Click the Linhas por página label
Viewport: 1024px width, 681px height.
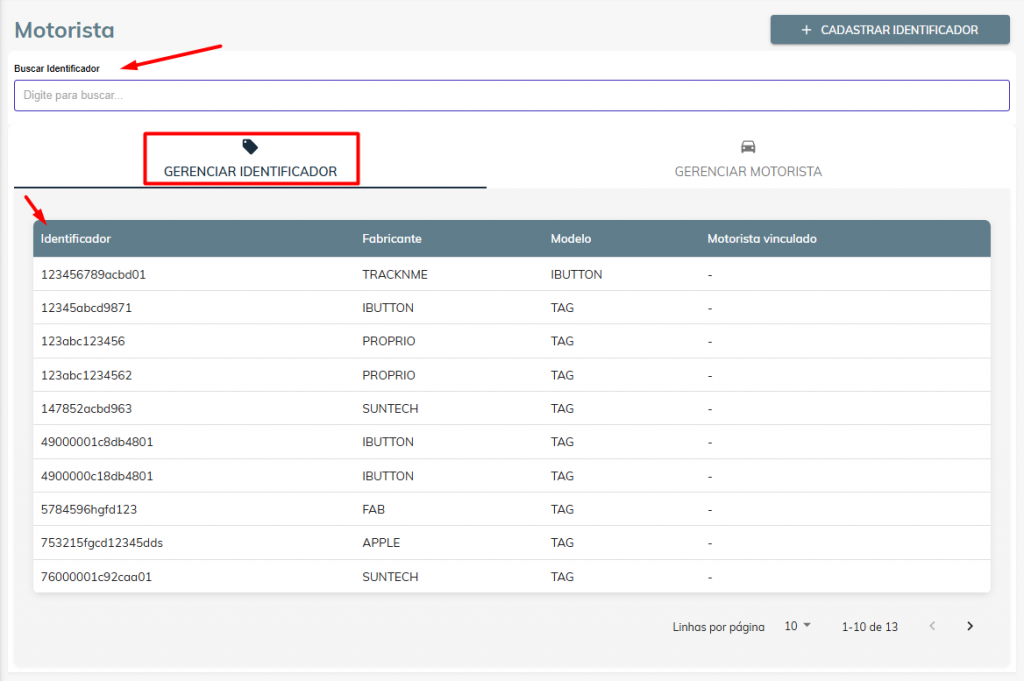(718, 627)
